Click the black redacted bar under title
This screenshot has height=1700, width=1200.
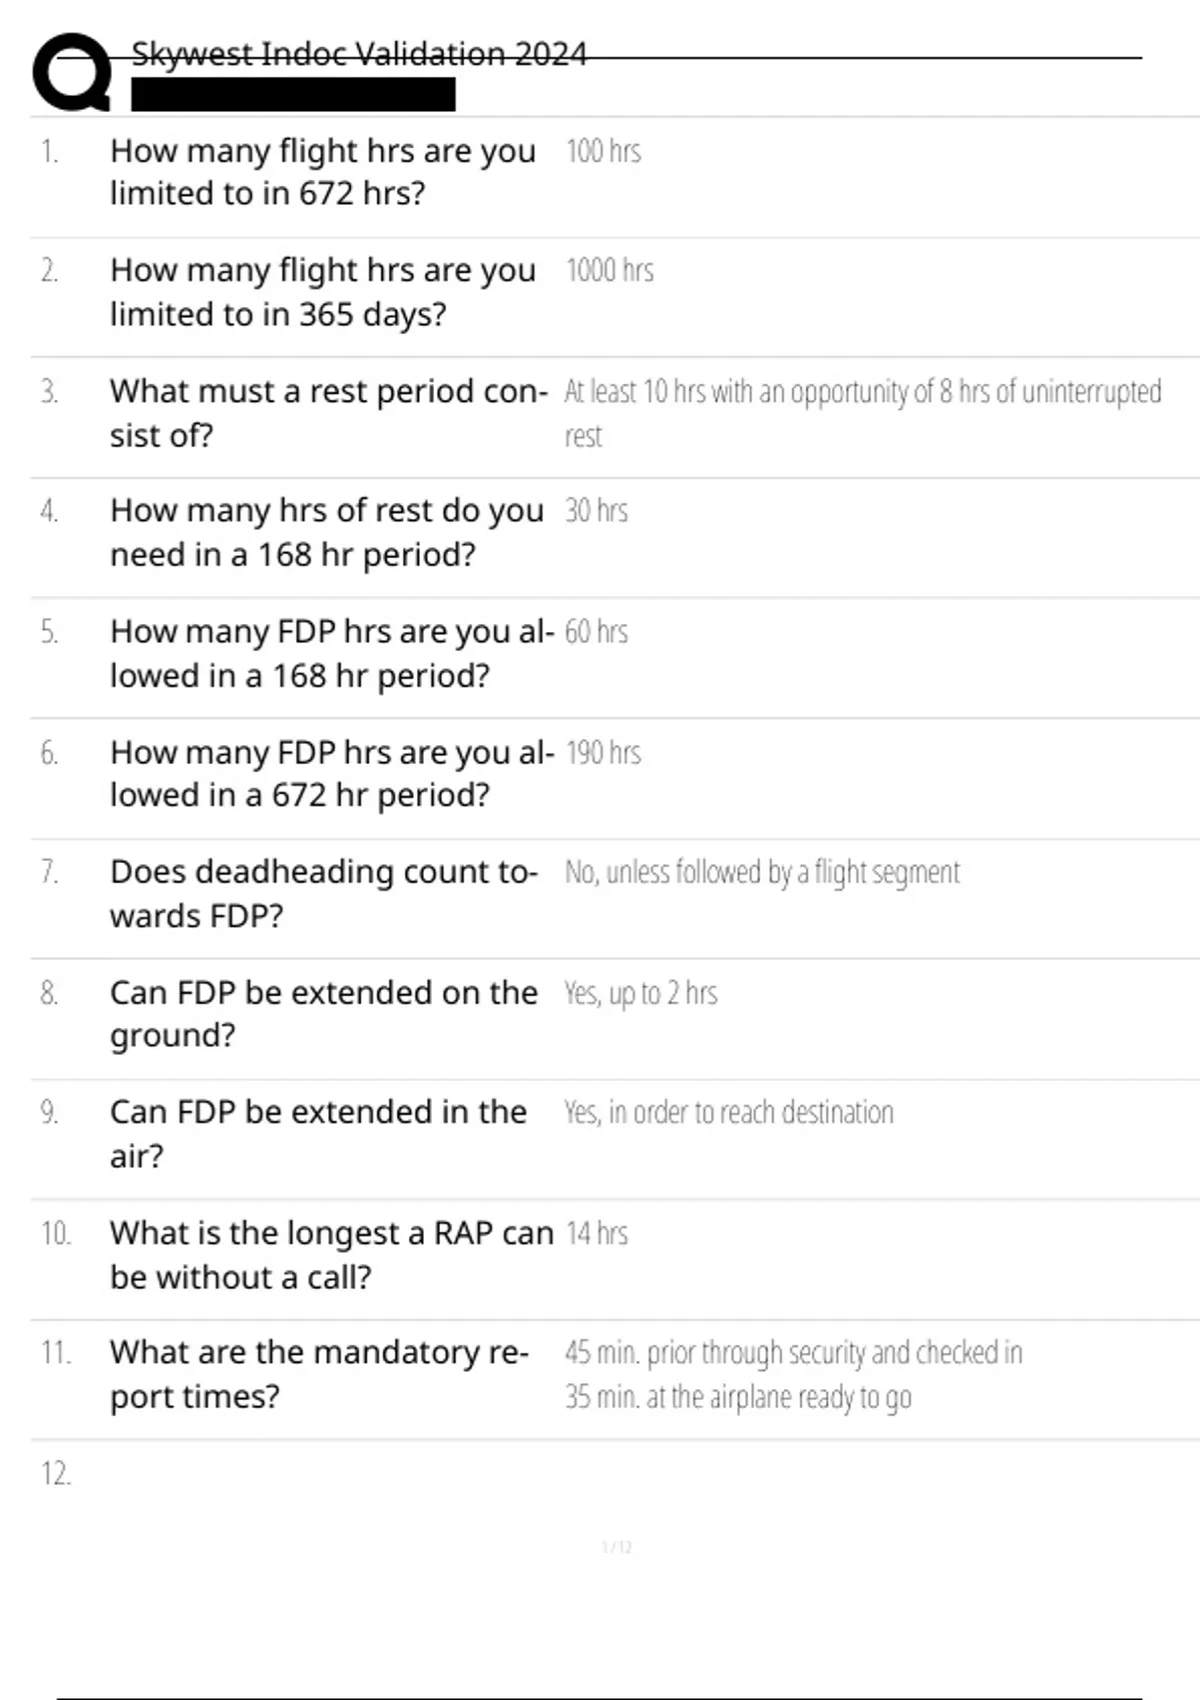pos(293,95)
